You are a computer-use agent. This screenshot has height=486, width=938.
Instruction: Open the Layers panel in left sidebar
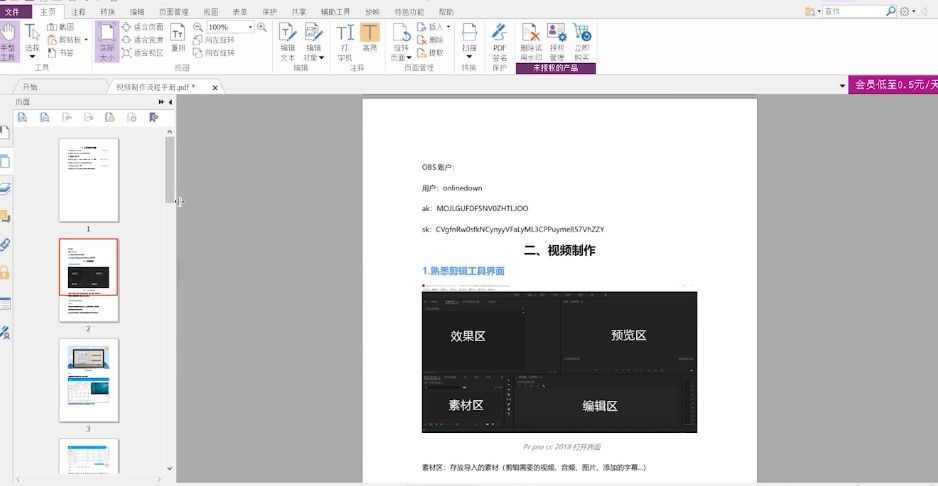pyautogui.click(x=4, y=189)
